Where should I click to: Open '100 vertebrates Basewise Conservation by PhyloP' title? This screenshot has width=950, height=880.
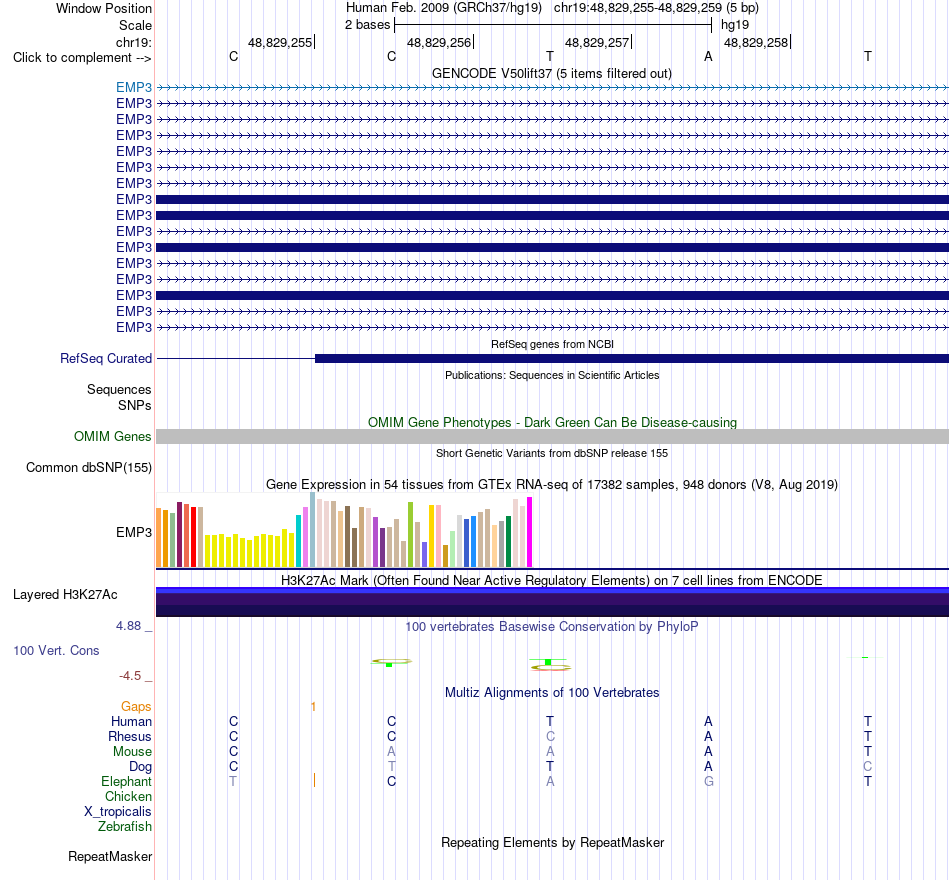point(552,626)
